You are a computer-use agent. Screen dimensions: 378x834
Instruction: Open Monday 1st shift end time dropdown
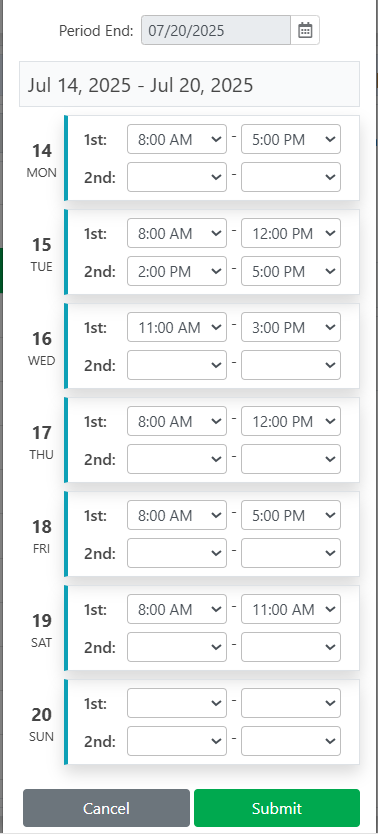(291, 139)
